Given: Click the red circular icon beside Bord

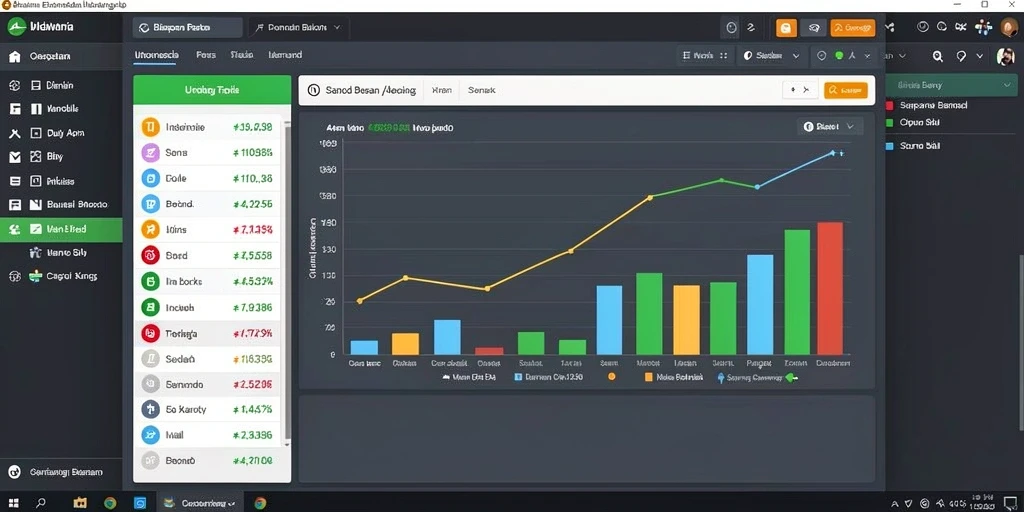Looking at the screenshot, I should pos(150,255).
